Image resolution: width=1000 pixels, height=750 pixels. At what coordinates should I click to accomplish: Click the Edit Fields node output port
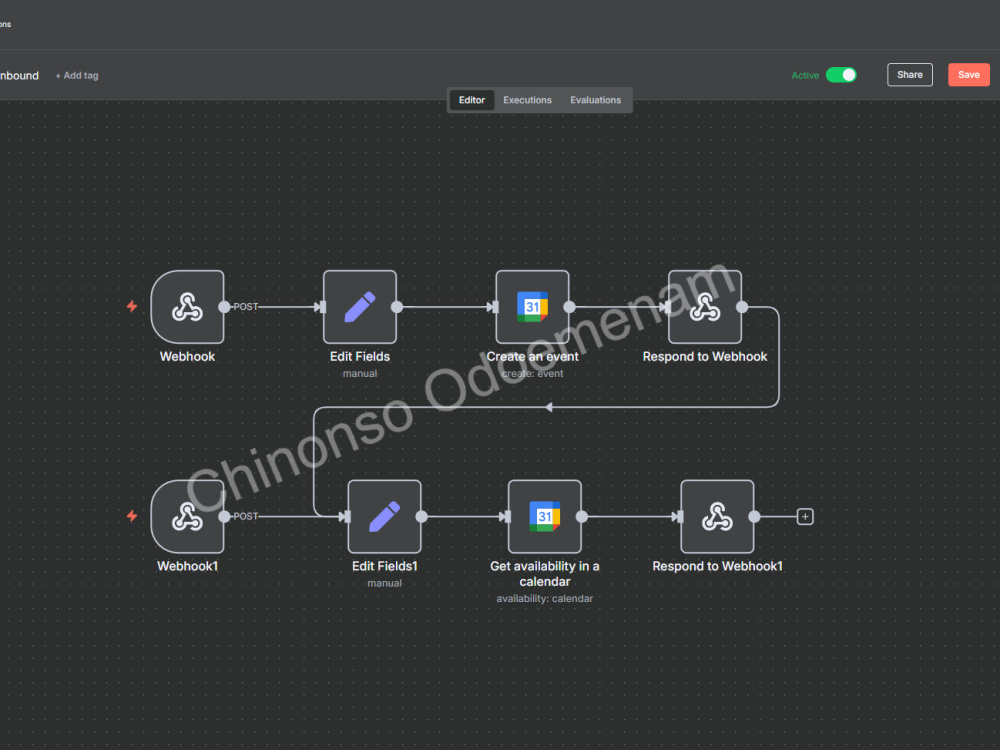point(397,307)
